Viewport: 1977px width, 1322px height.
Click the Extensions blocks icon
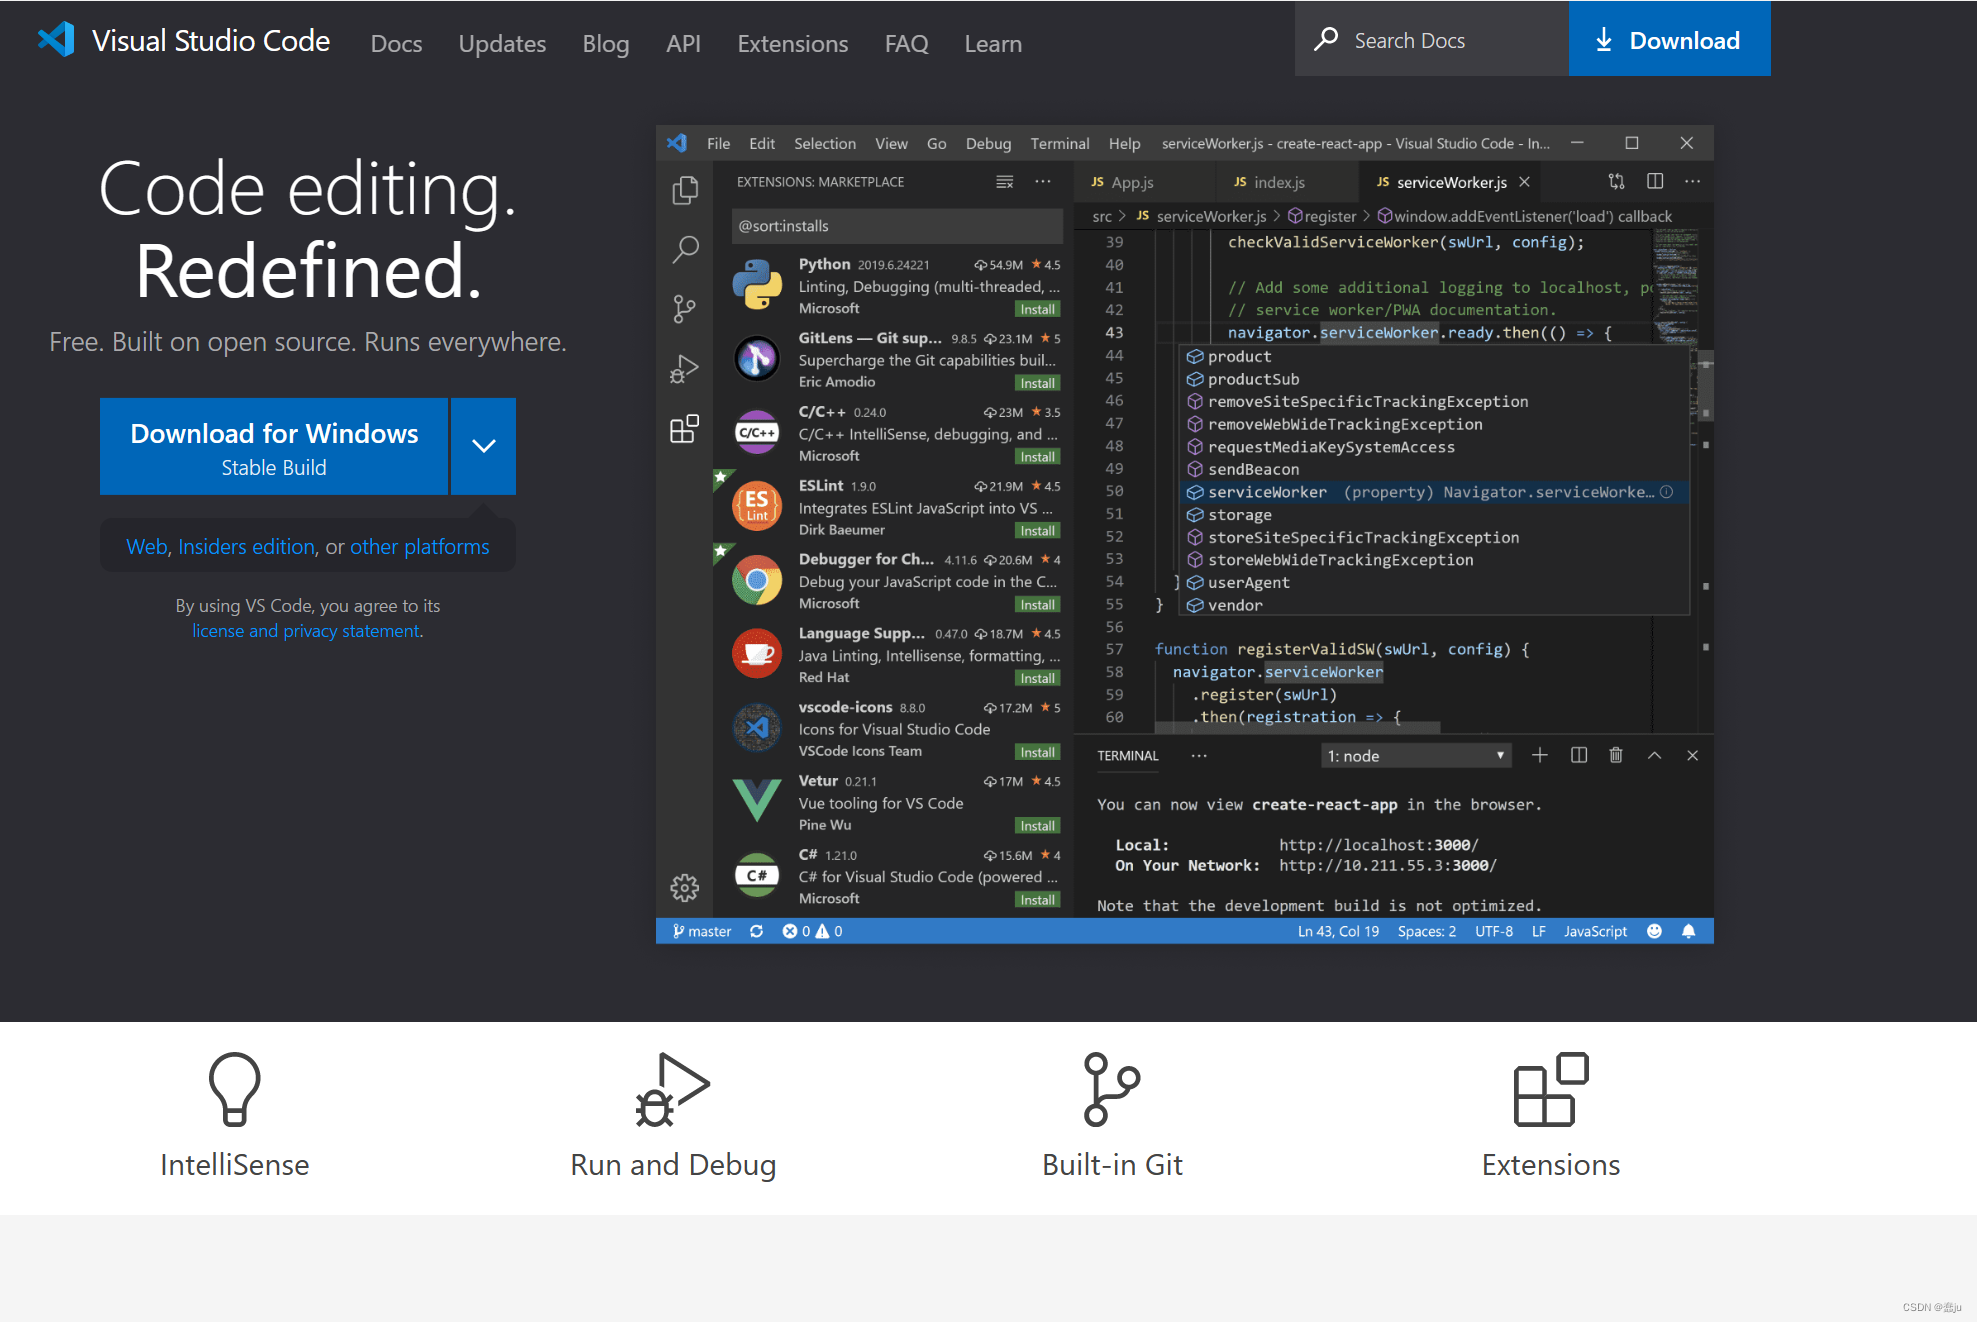click(1550, 1089)
